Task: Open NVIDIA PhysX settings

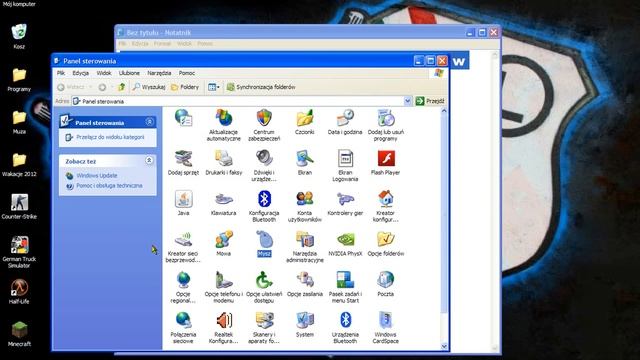Action: click(x=345, y=243)
